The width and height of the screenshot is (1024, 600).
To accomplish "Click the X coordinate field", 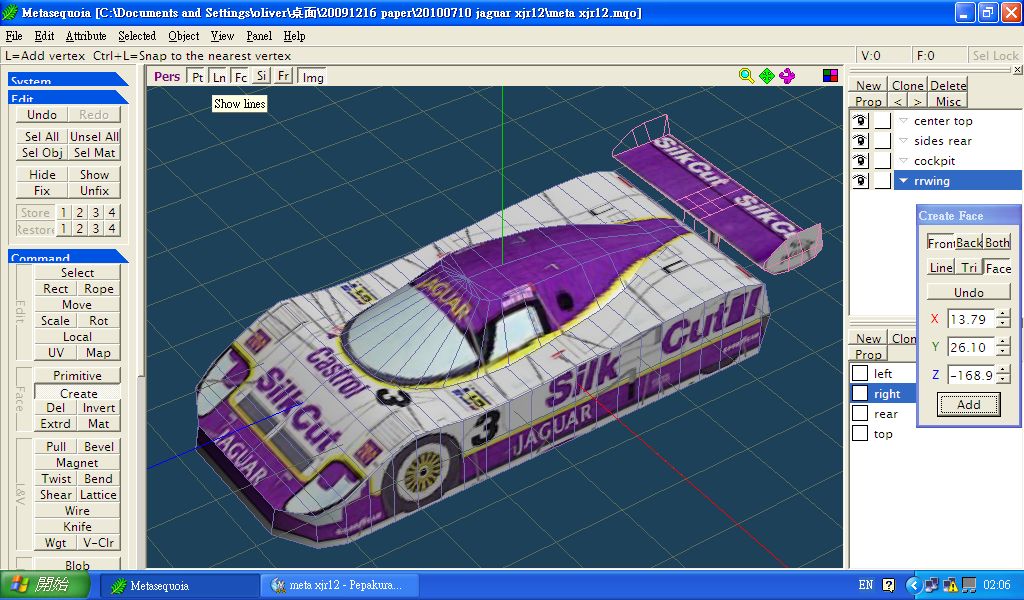I will coord(971,319).
